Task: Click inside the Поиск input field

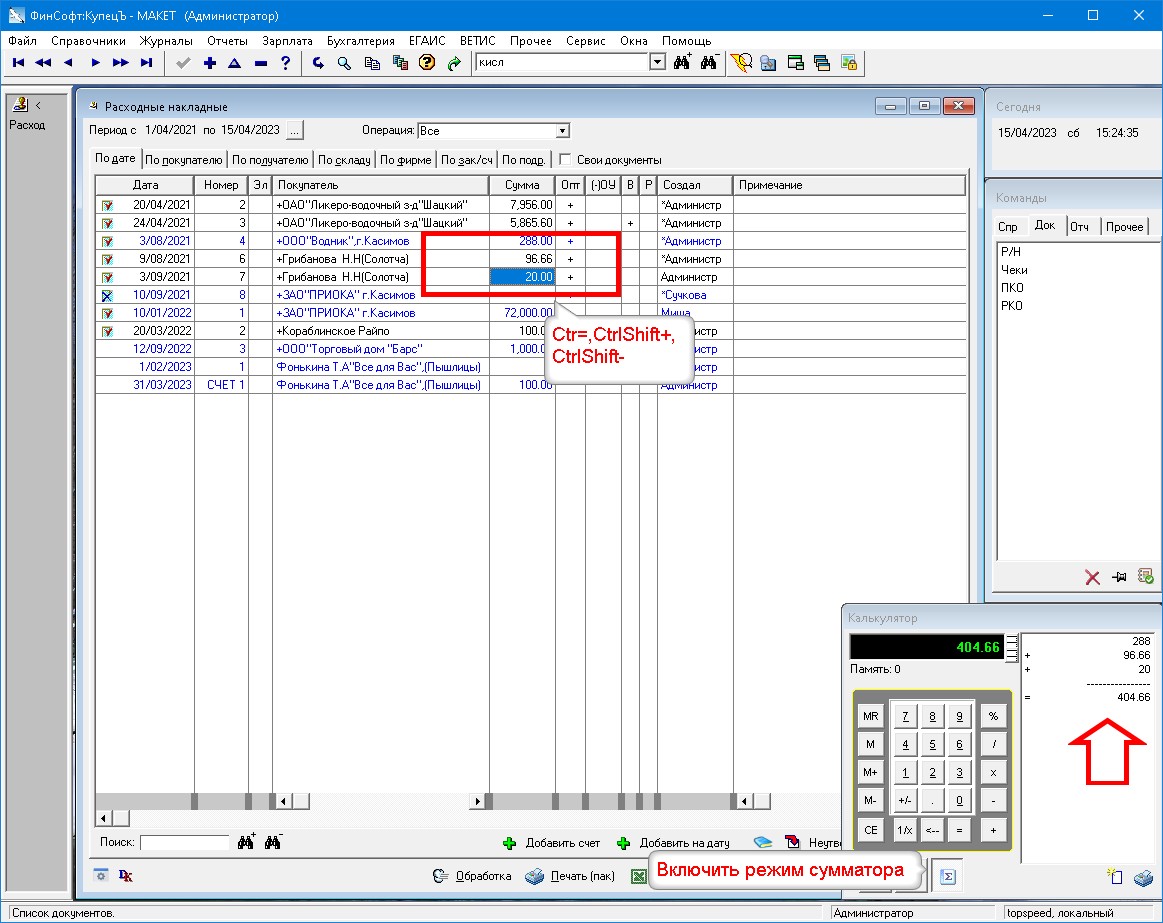Action: [184, 843]
